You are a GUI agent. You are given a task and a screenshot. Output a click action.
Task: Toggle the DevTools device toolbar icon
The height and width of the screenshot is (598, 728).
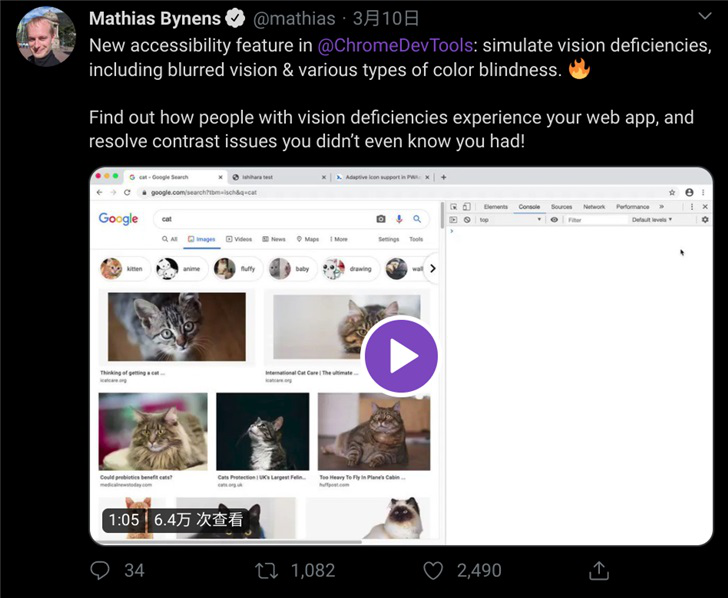point(467,206)
